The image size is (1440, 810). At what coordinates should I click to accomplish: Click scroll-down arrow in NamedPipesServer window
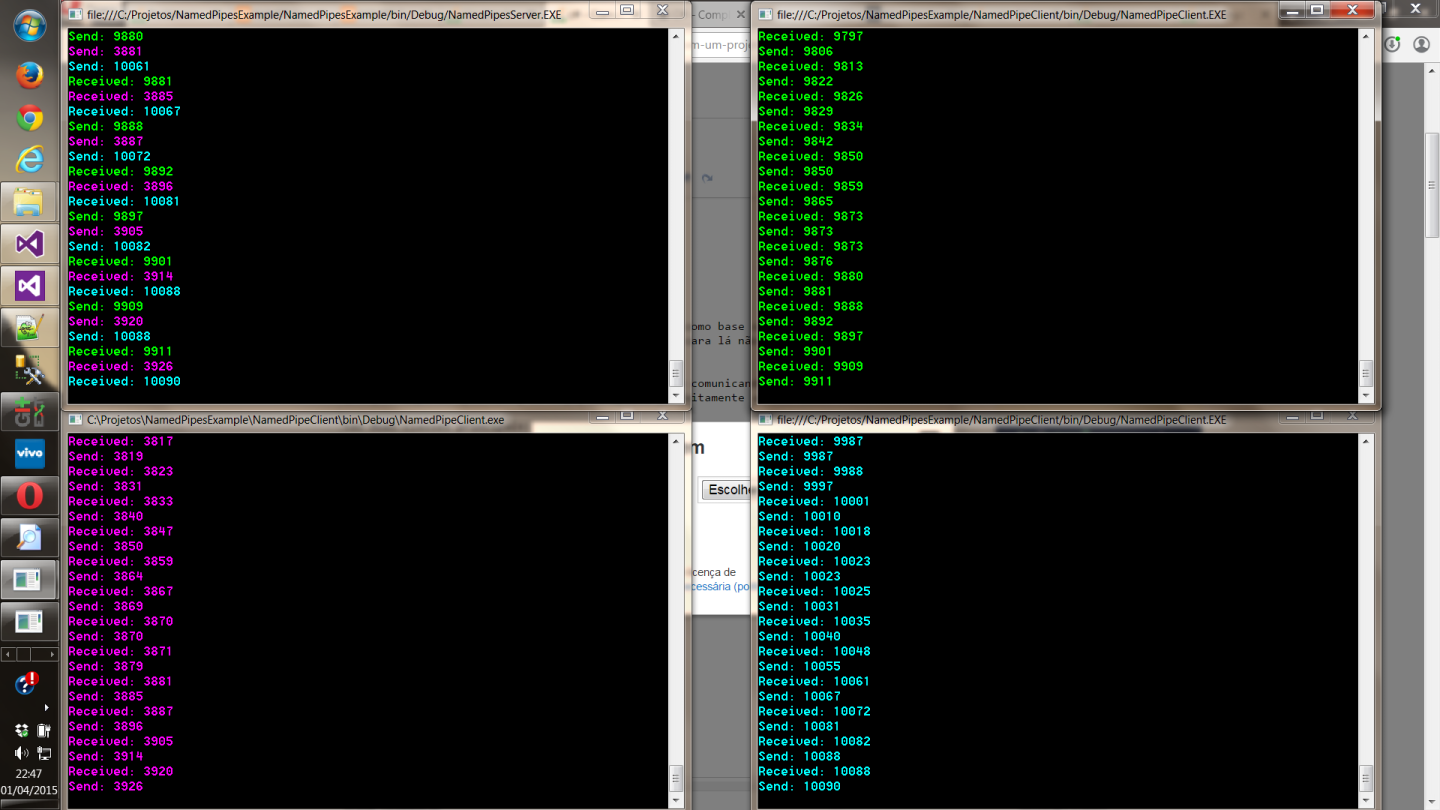click(x=676, y=396)
